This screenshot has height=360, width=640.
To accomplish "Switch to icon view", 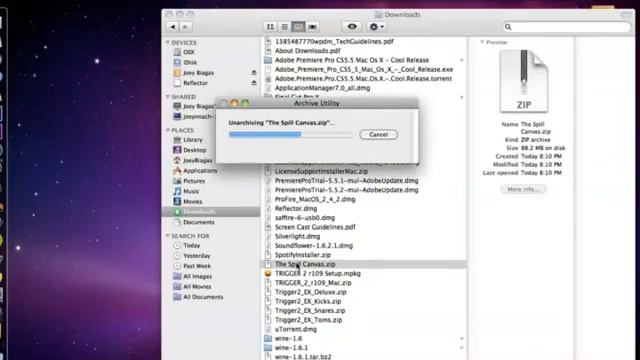I will [x=270, y=27].
